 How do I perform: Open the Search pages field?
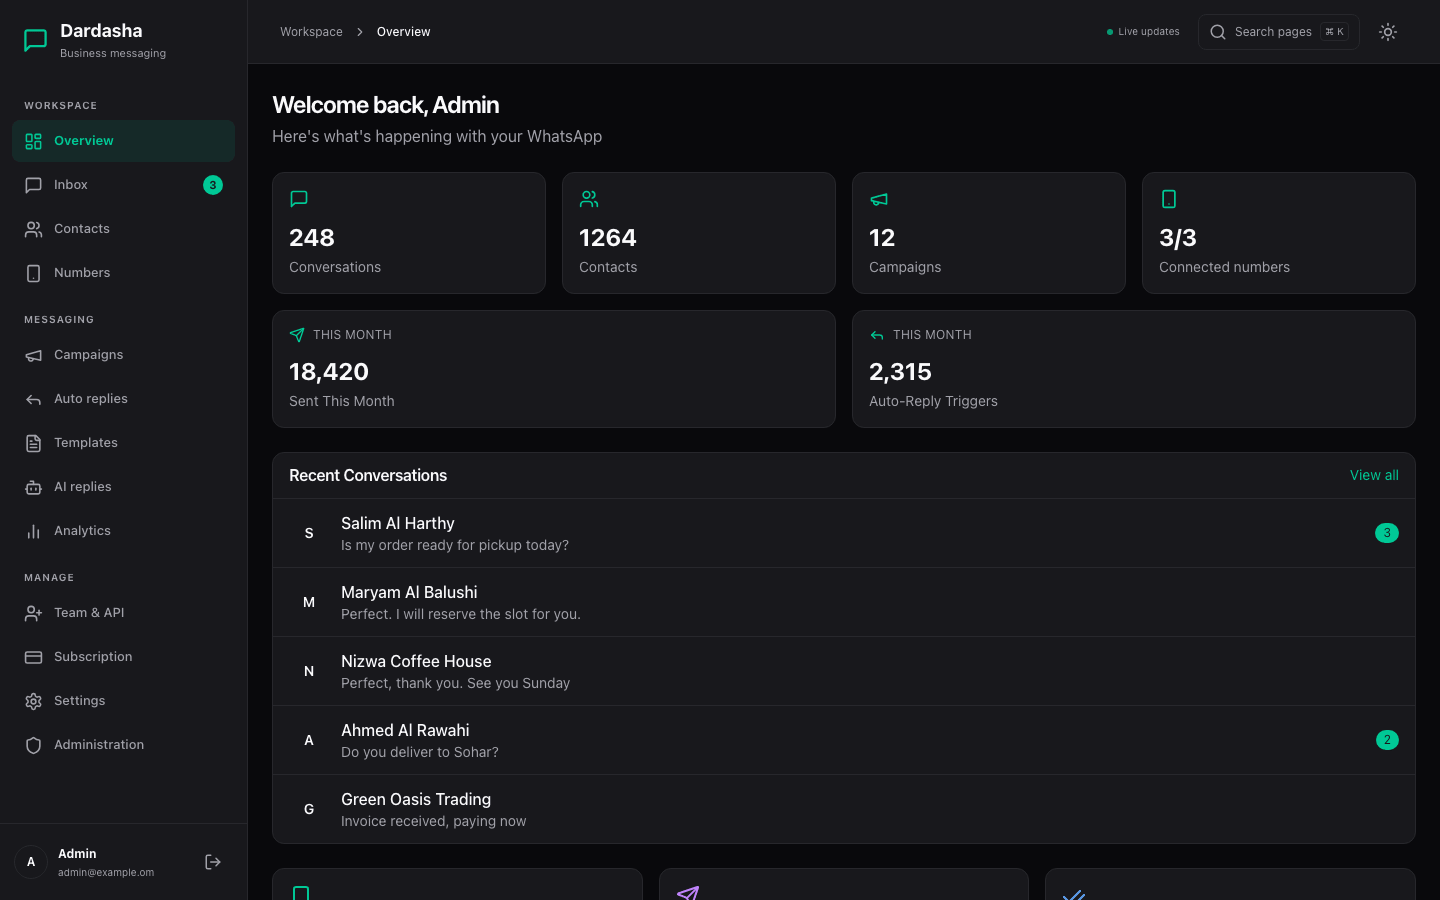[1278, 32]
